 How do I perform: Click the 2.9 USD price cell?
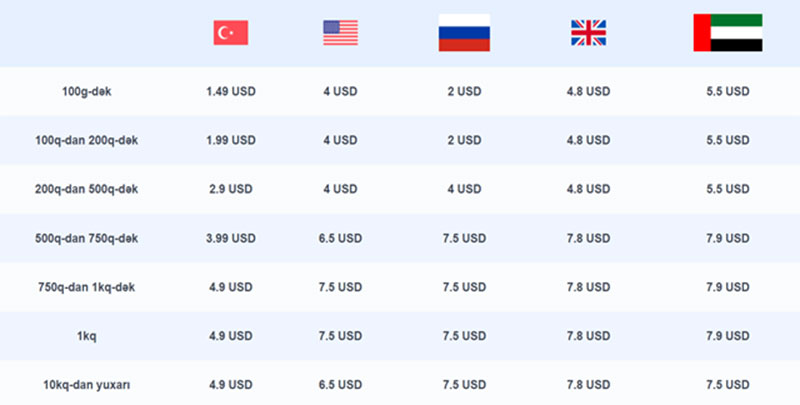pyautogui.click(x=231, y=189)
